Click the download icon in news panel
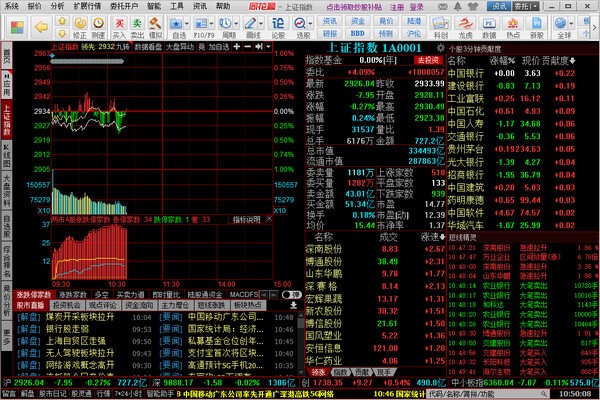The image size is (600, 400). 293,305
